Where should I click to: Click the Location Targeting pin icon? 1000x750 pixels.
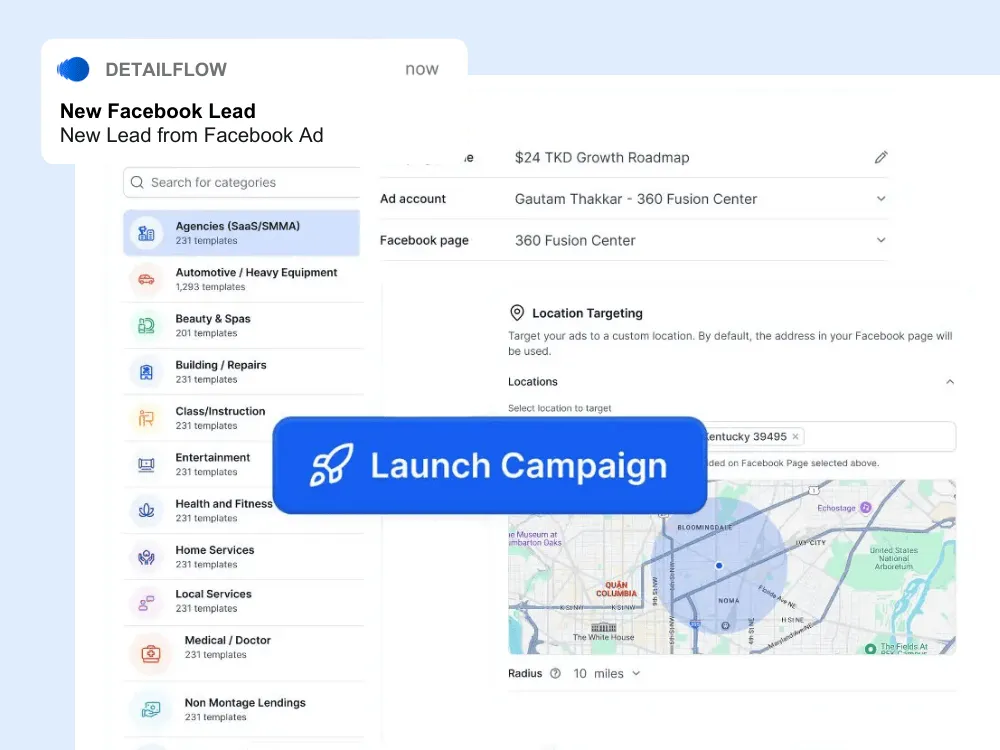click(517, 312)
